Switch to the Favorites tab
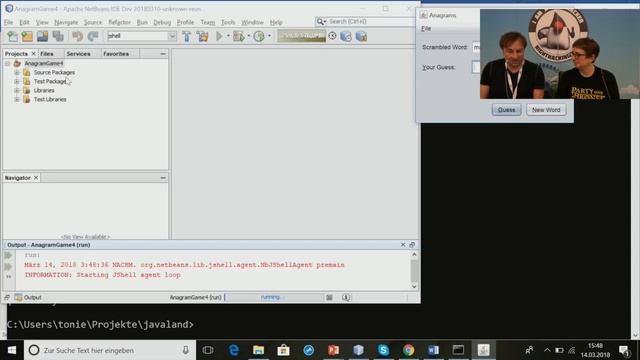This screenshot has height=360, width=640. pos(116,54)
